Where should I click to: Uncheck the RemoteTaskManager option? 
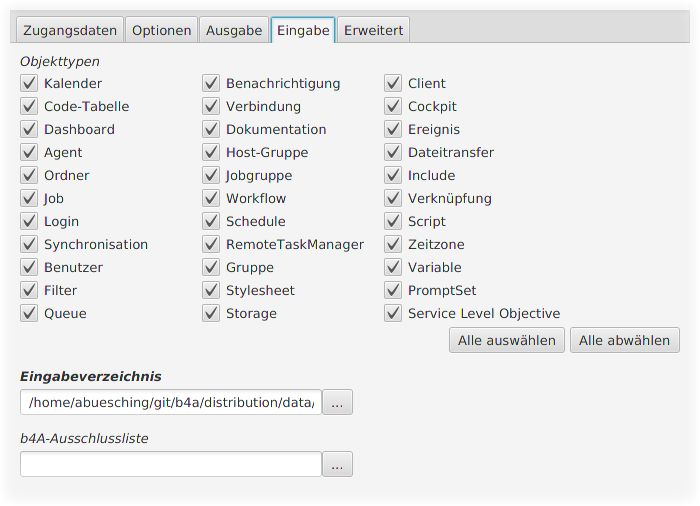pyautogui.click(x=211, y=245)
